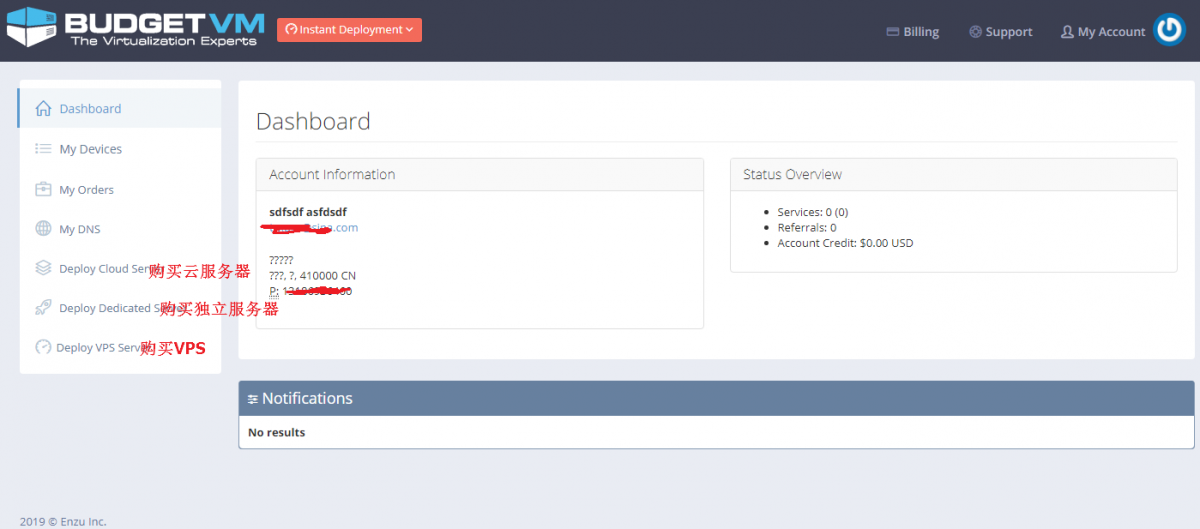1200x529 pixels.
Task: Click the Notifications panel header
Action: [x=716, y=398]
